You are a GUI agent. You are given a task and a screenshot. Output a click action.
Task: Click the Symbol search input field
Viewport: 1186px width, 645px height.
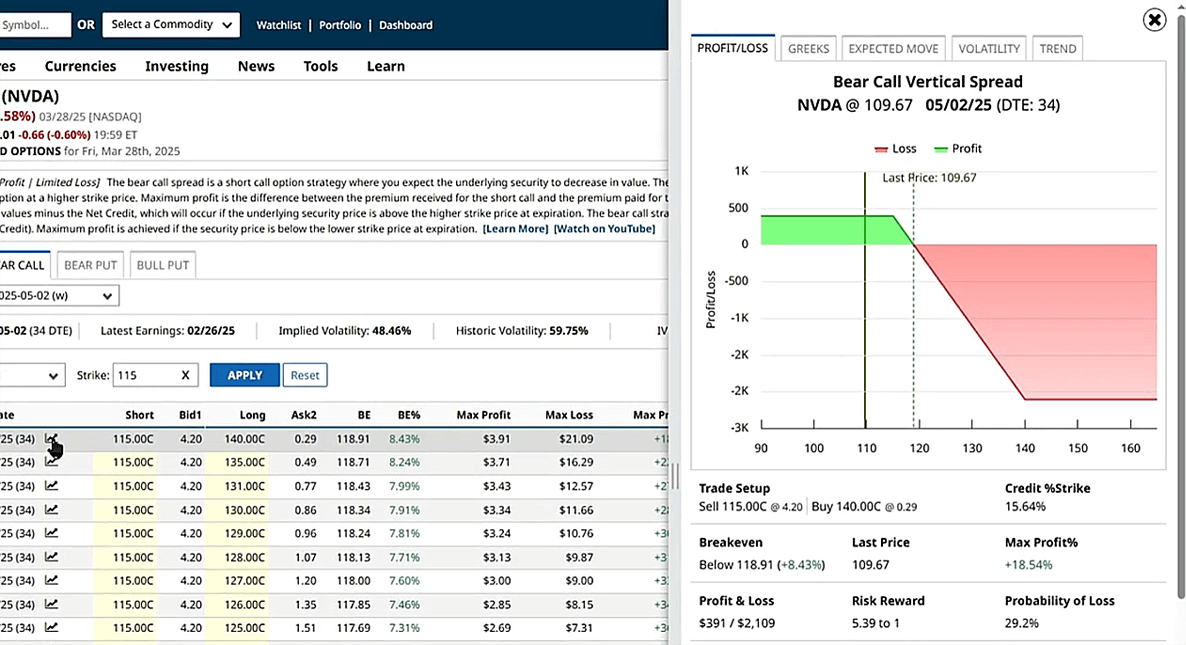(35, 24)
